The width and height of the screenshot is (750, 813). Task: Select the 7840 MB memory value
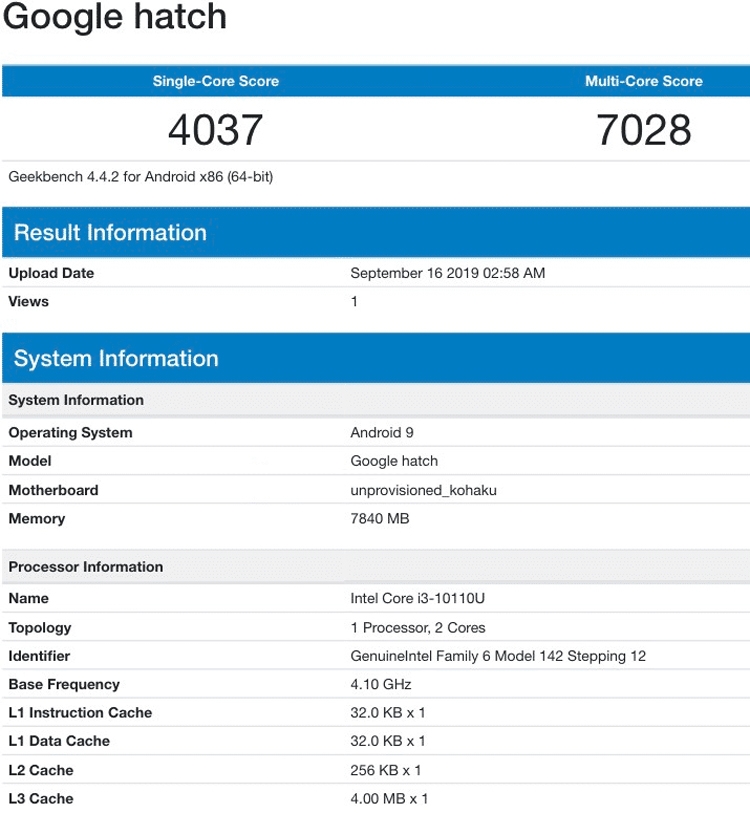380,518
